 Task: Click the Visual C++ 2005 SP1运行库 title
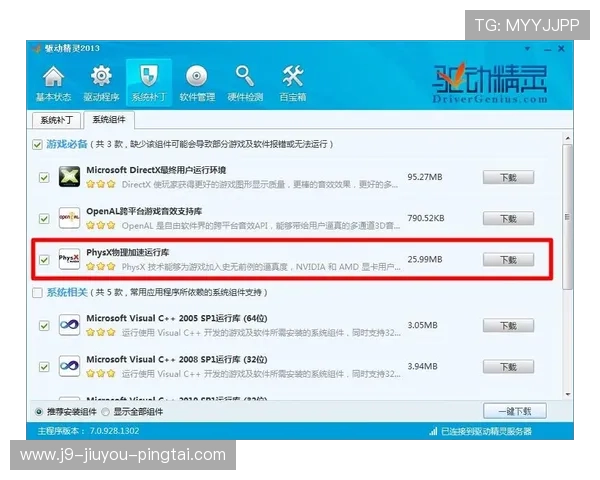[x=177, y=318]
